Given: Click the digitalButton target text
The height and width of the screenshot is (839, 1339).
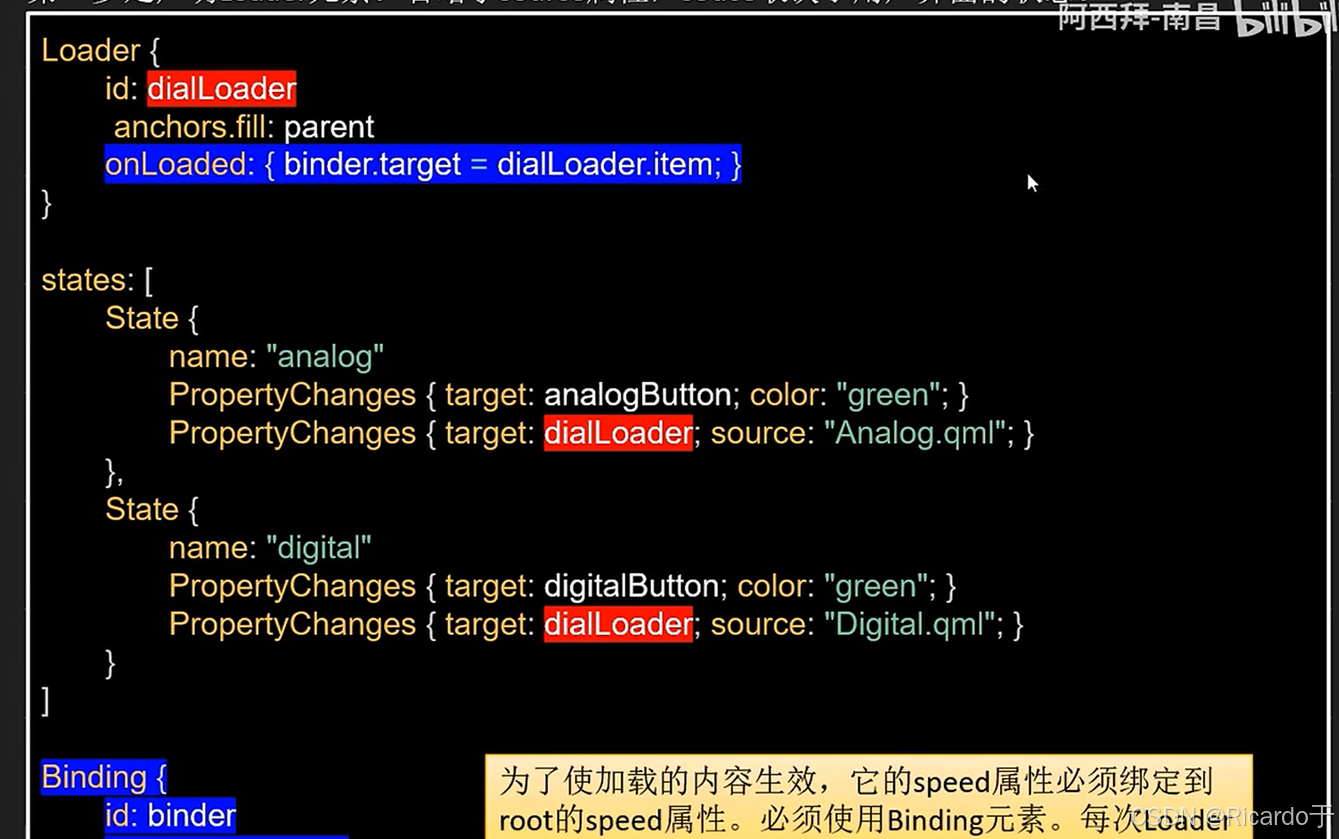Looking at the screenshot, I should click(631, 586).
